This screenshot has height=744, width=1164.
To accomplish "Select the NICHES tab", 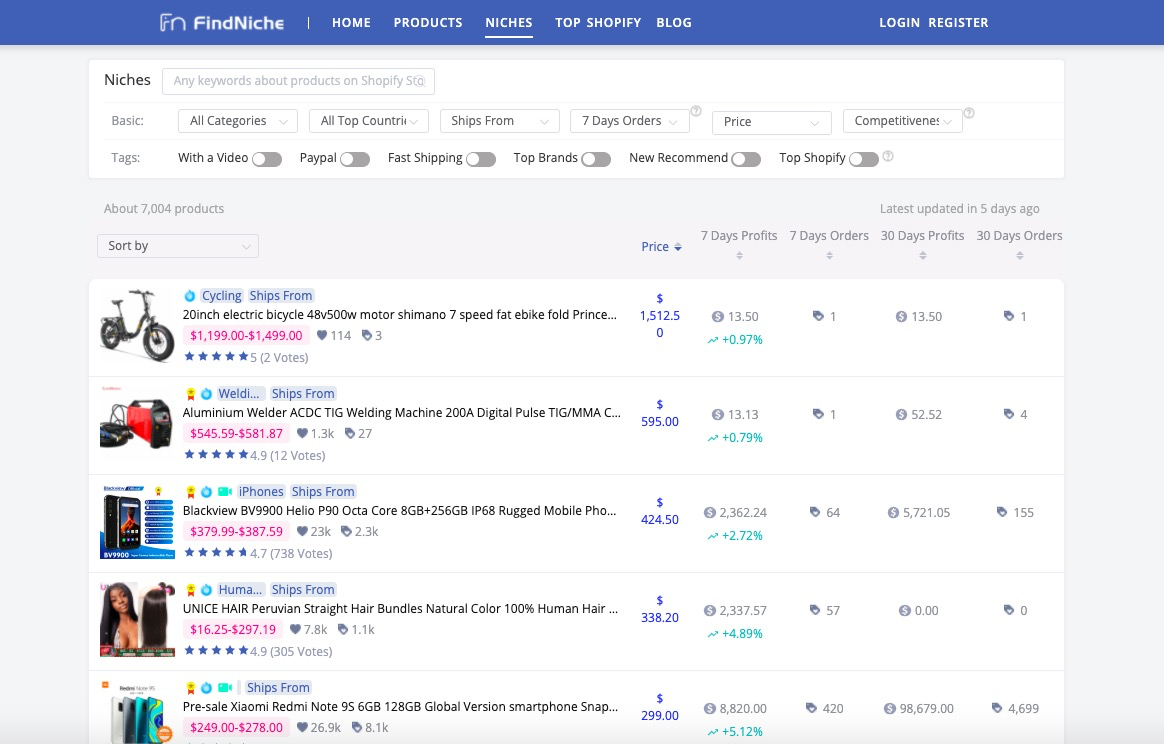I will 509,22.
